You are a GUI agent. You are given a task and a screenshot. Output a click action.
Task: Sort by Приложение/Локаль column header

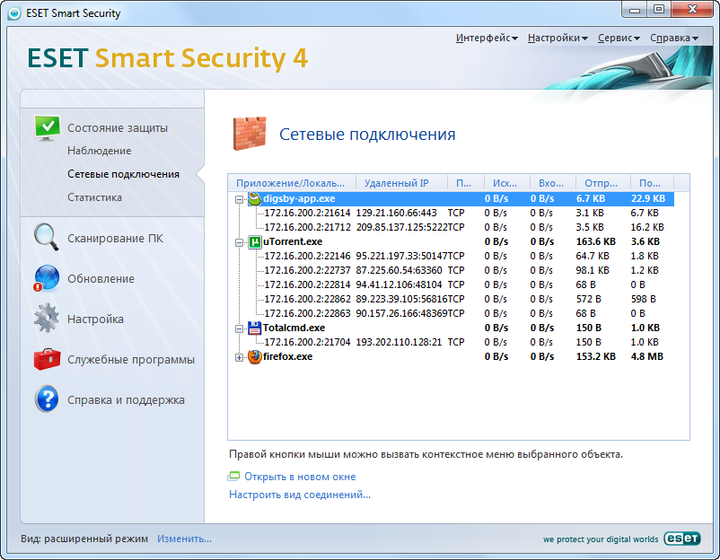(292, 183)
